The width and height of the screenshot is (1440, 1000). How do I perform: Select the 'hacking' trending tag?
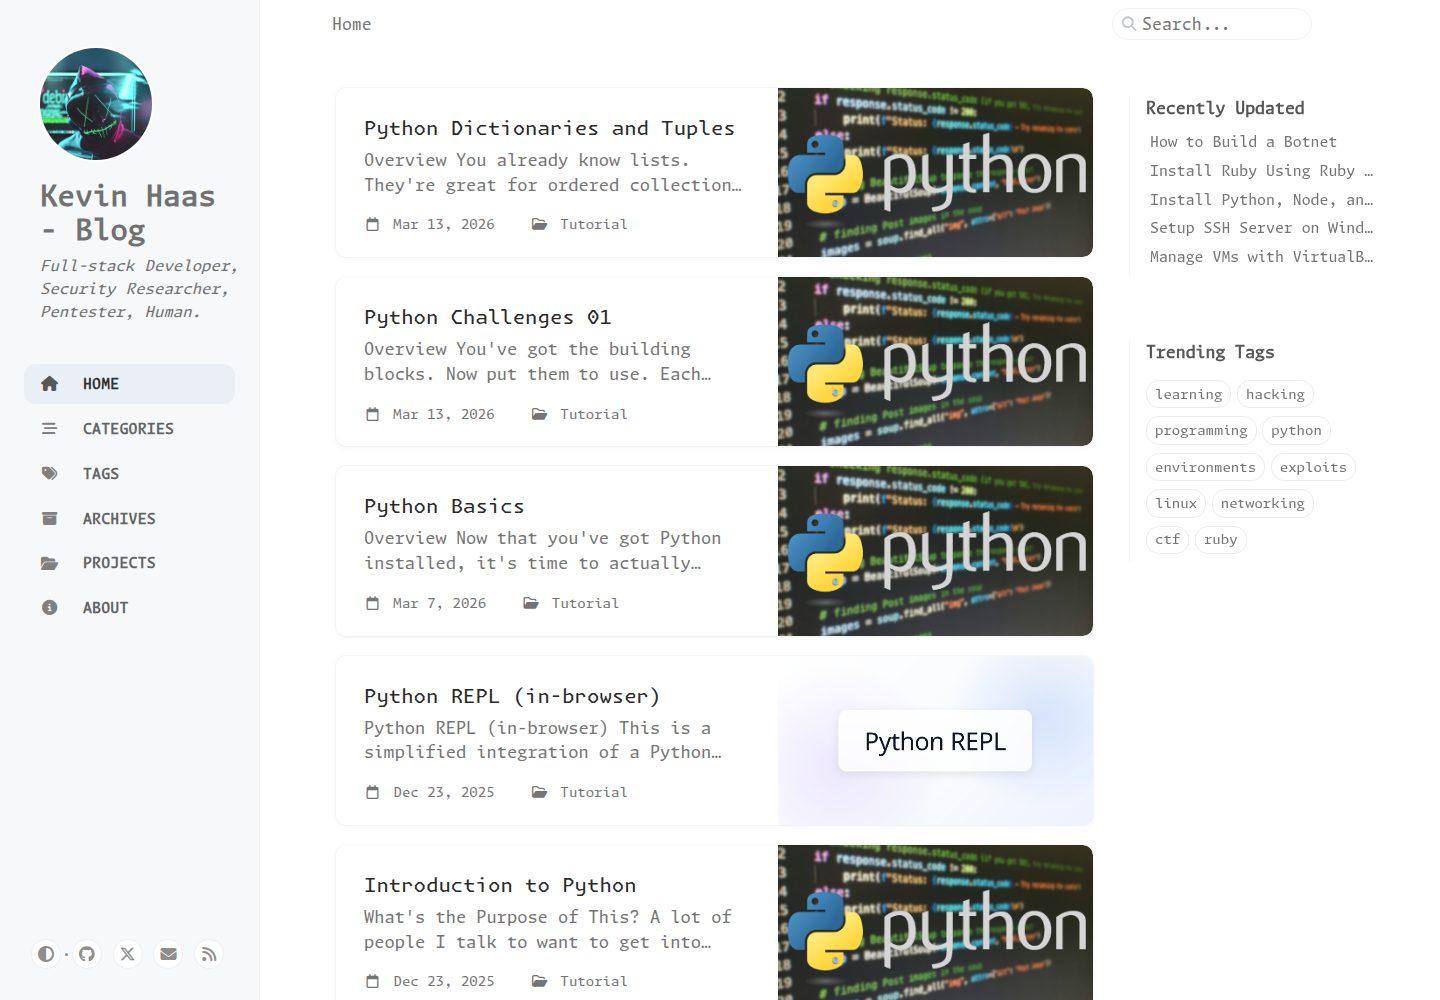[1275, 394]
